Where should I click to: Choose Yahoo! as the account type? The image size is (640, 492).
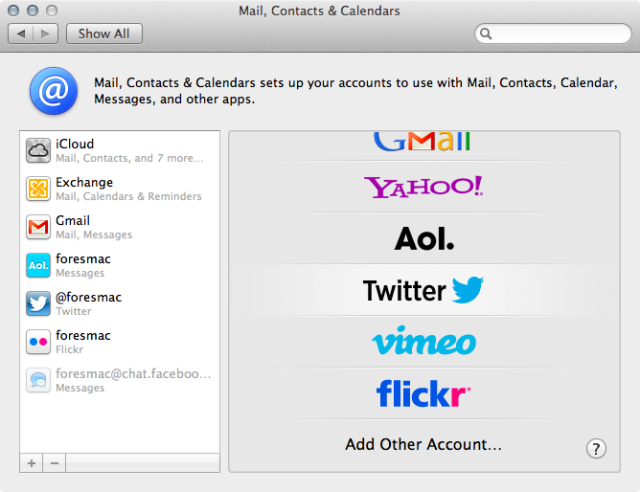[424, 187]
